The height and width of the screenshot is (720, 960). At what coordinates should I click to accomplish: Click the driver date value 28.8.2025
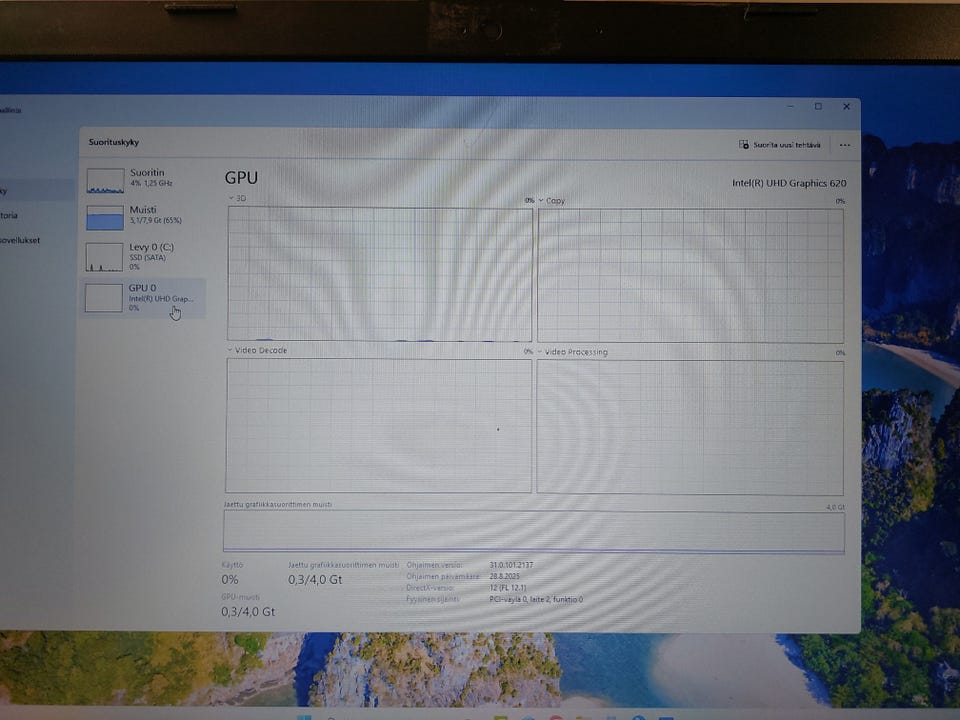coord(504,576)
